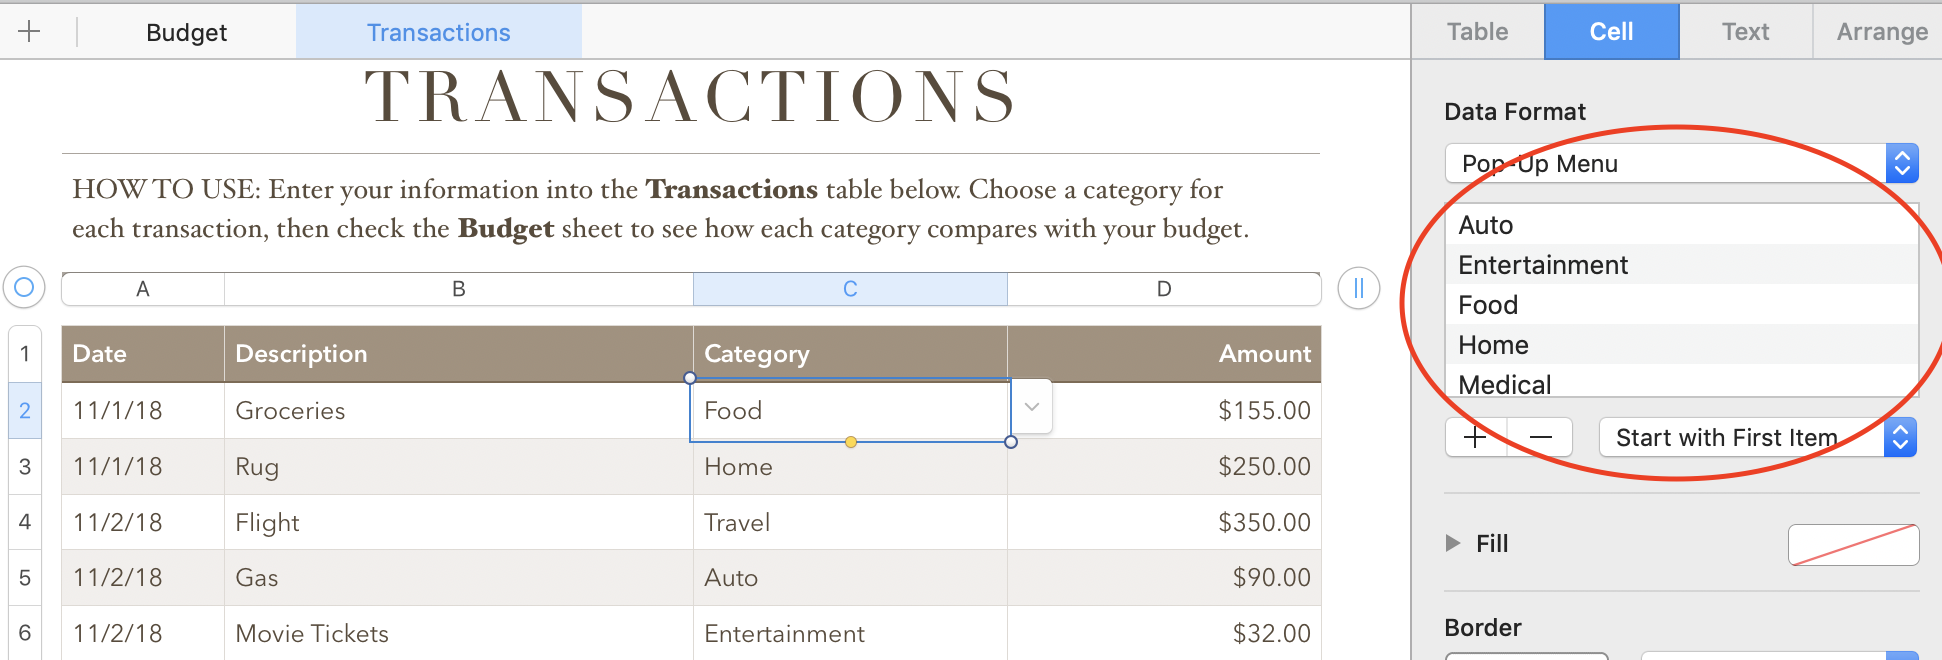The width and height of the screenshot is (1942, 660).
Task: Expand the Fill disclosure triangle
Action: [1453, 543]
